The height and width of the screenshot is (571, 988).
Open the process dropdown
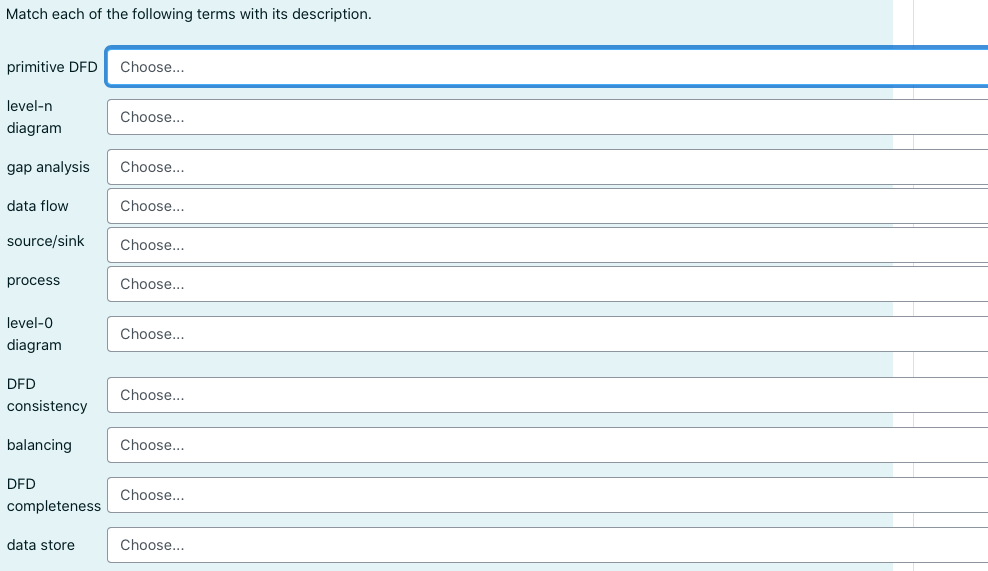pyautogui.click(x=548, y=284)
